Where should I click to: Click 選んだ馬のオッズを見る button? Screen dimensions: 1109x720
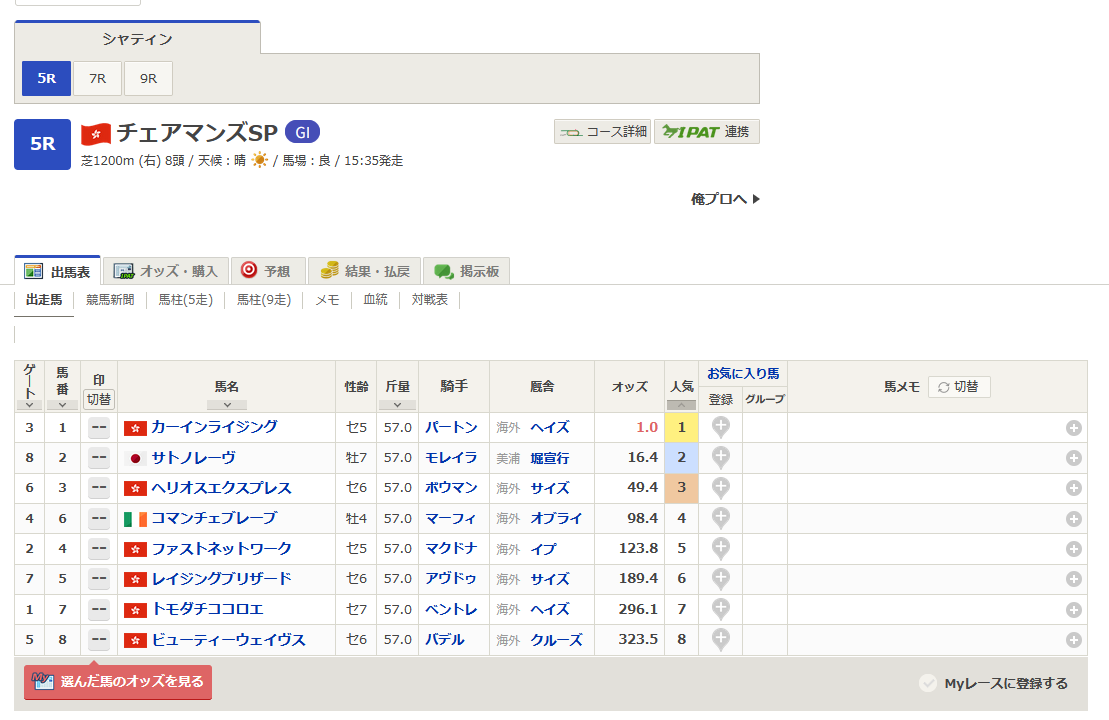tap(118, 682)
